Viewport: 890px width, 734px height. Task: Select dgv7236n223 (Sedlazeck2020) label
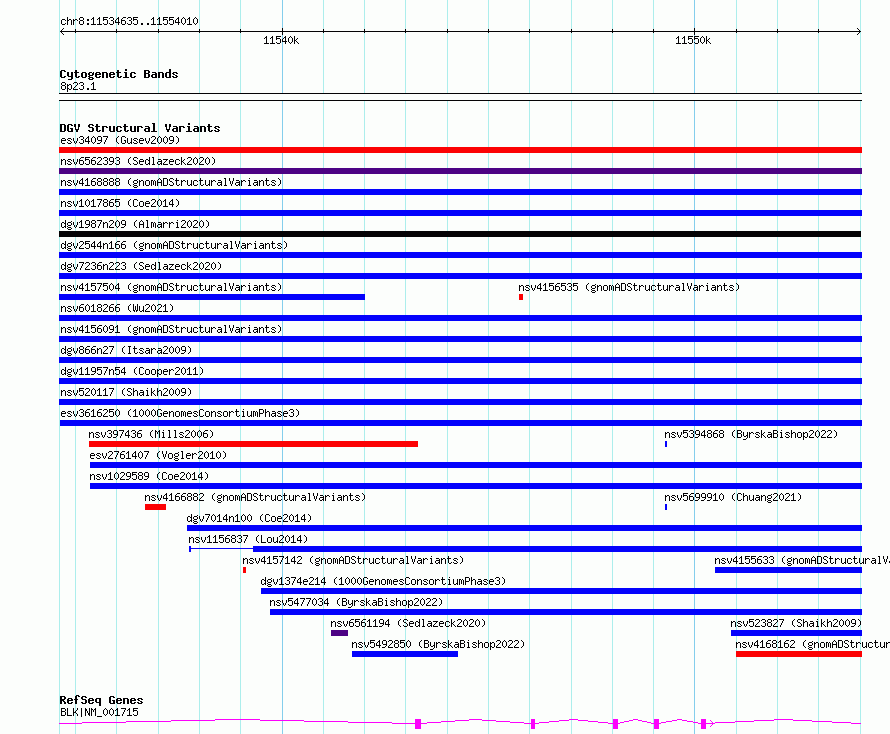tap(141, 266)
